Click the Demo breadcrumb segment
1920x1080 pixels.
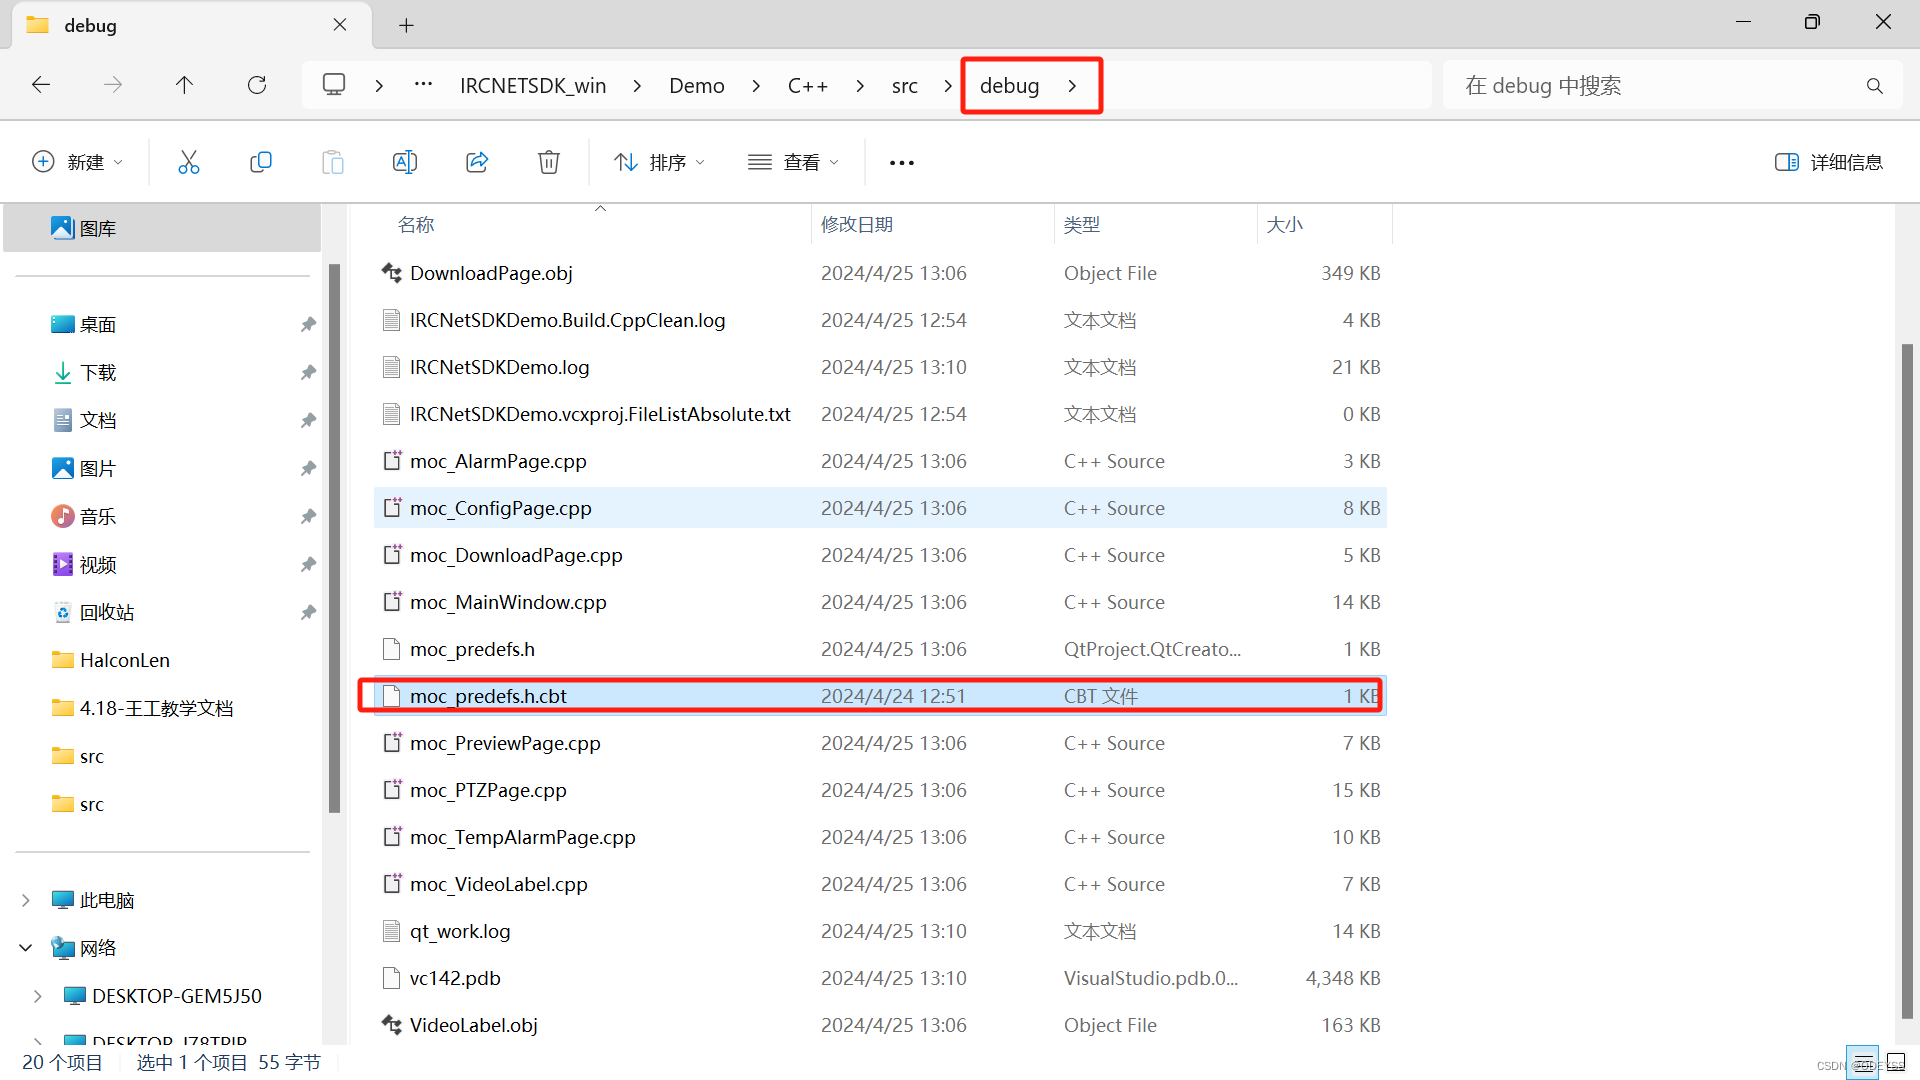(697, 86)
